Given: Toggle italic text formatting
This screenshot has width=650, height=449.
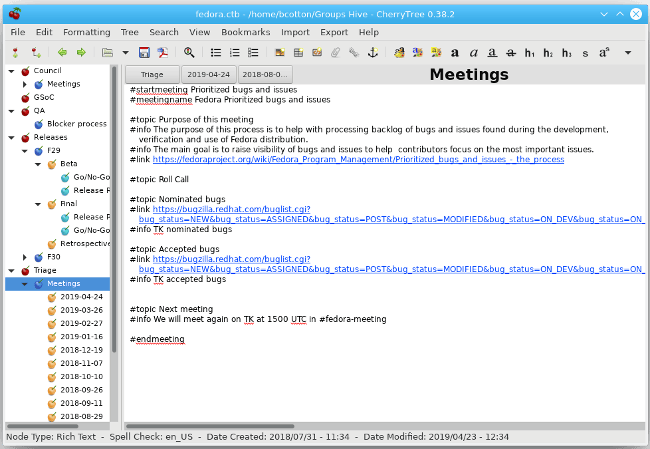Looking at the screenshot, I should coord(474,52).
